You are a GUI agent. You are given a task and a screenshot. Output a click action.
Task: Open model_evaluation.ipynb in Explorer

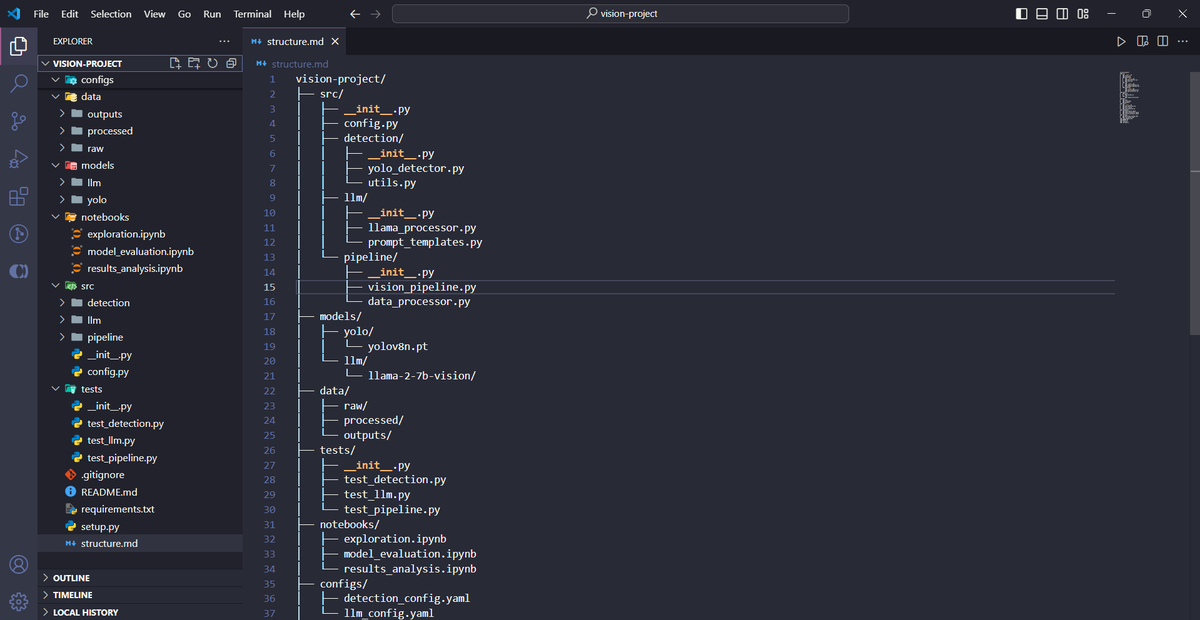140,251
